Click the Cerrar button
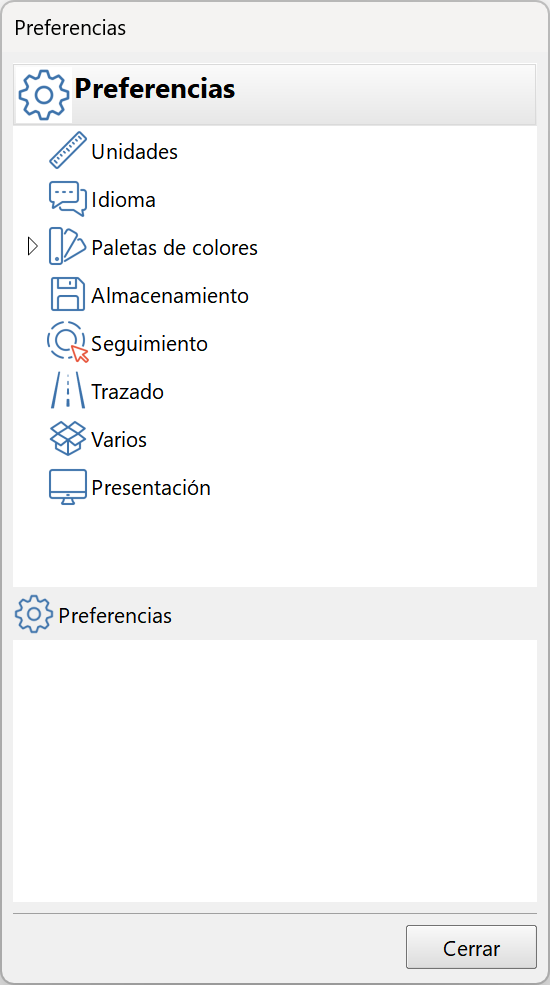Screen dimensions: 550x985 [472, 947]
